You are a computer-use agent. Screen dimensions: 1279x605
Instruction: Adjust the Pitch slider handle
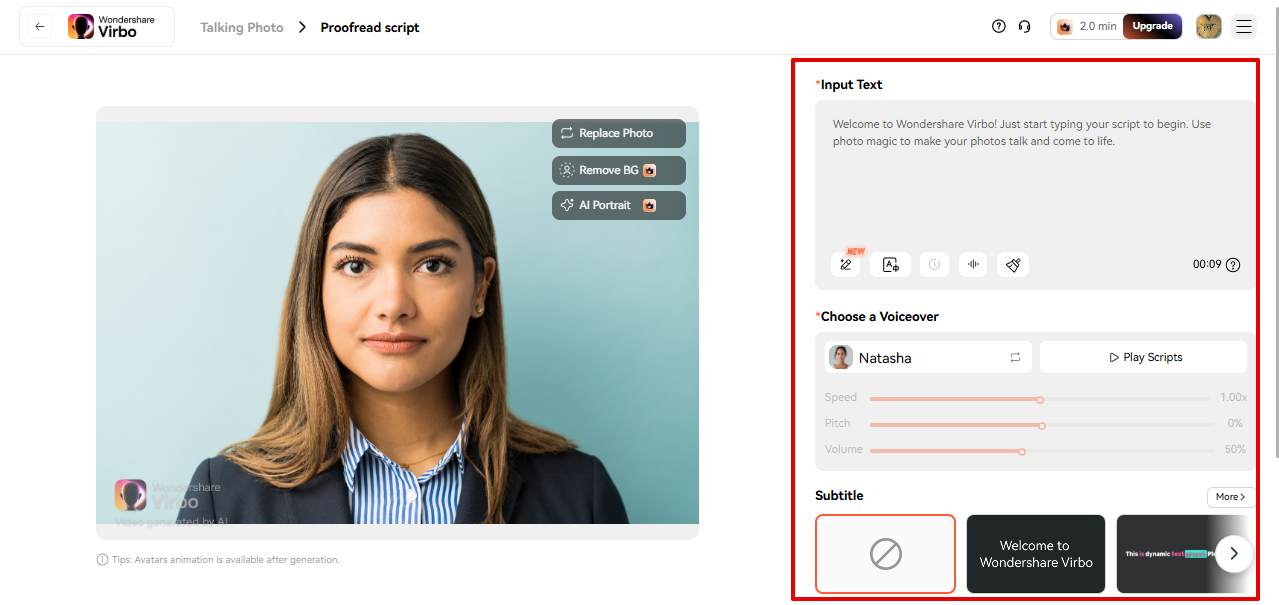pos(1042,425)
